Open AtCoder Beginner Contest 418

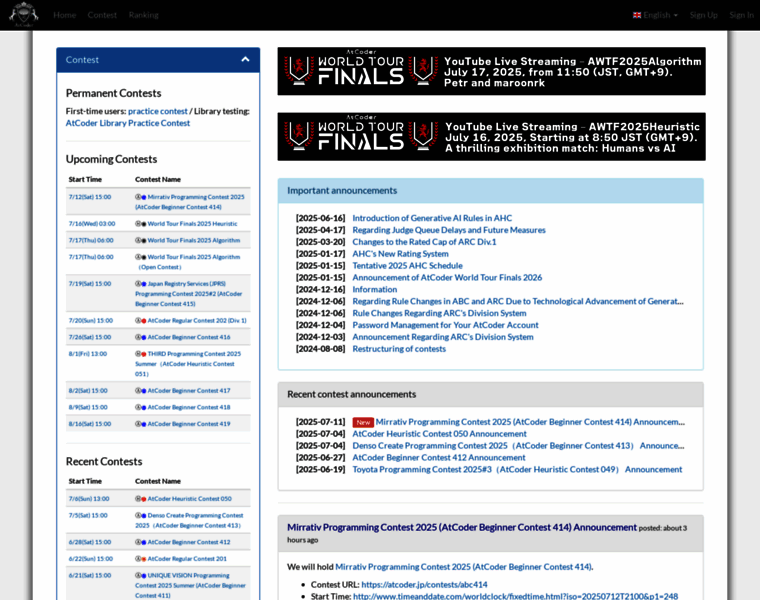(189, 407)
